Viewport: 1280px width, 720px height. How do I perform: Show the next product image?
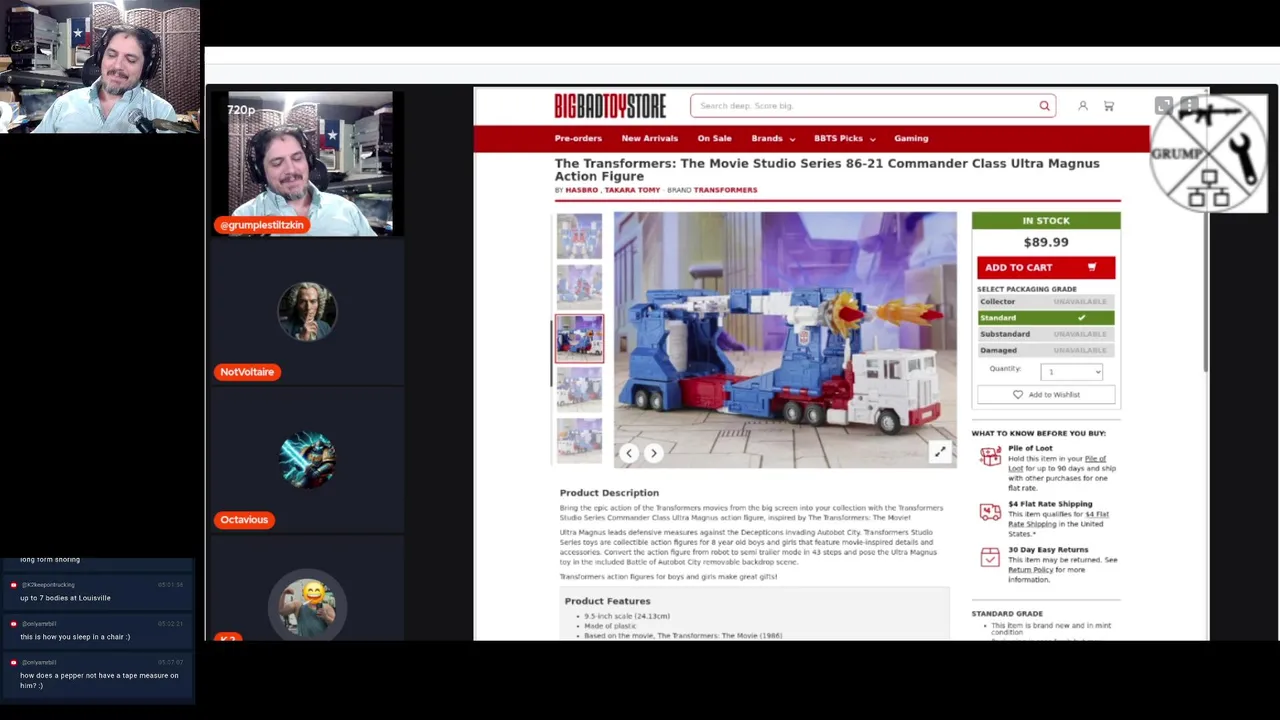(654, 453)
